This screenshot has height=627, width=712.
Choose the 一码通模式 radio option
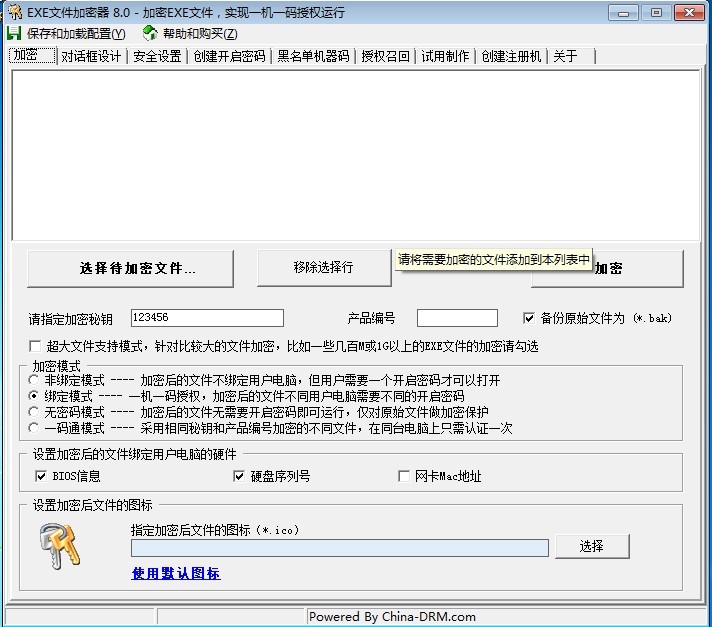click(x=36, y=428)
